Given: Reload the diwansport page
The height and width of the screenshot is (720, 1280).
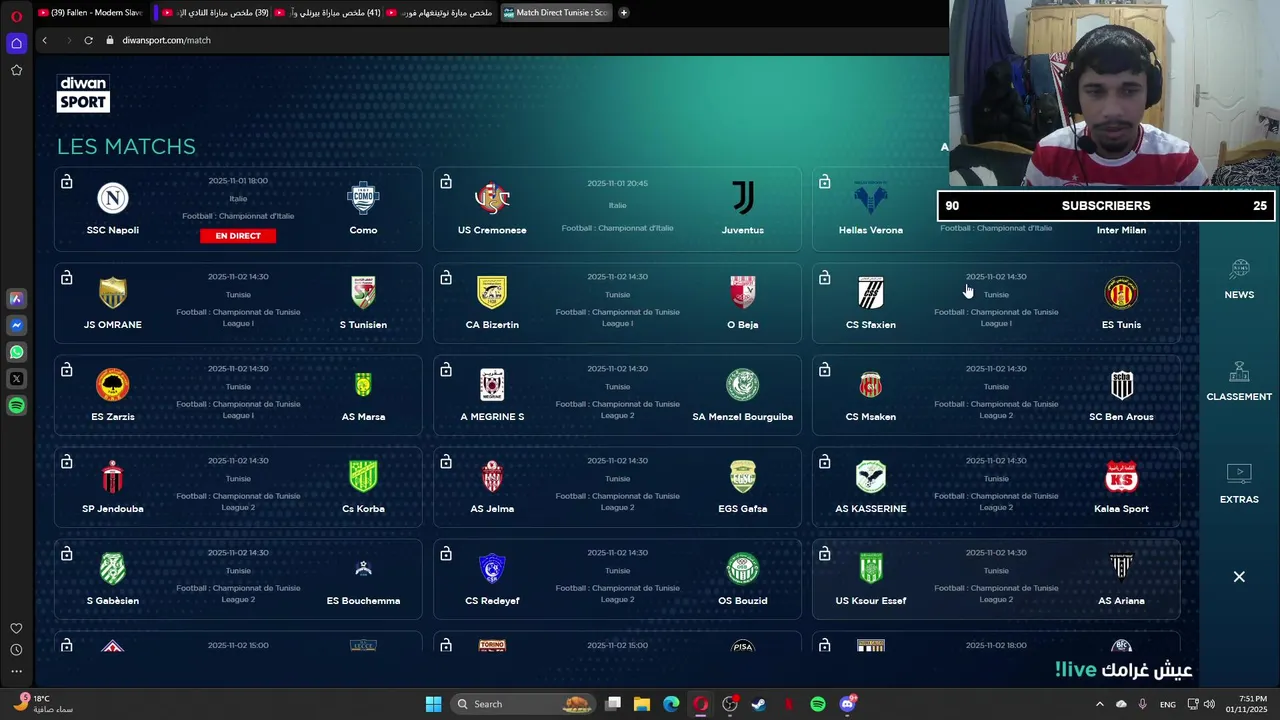Looking at the screenshot, I should point(88,40).
